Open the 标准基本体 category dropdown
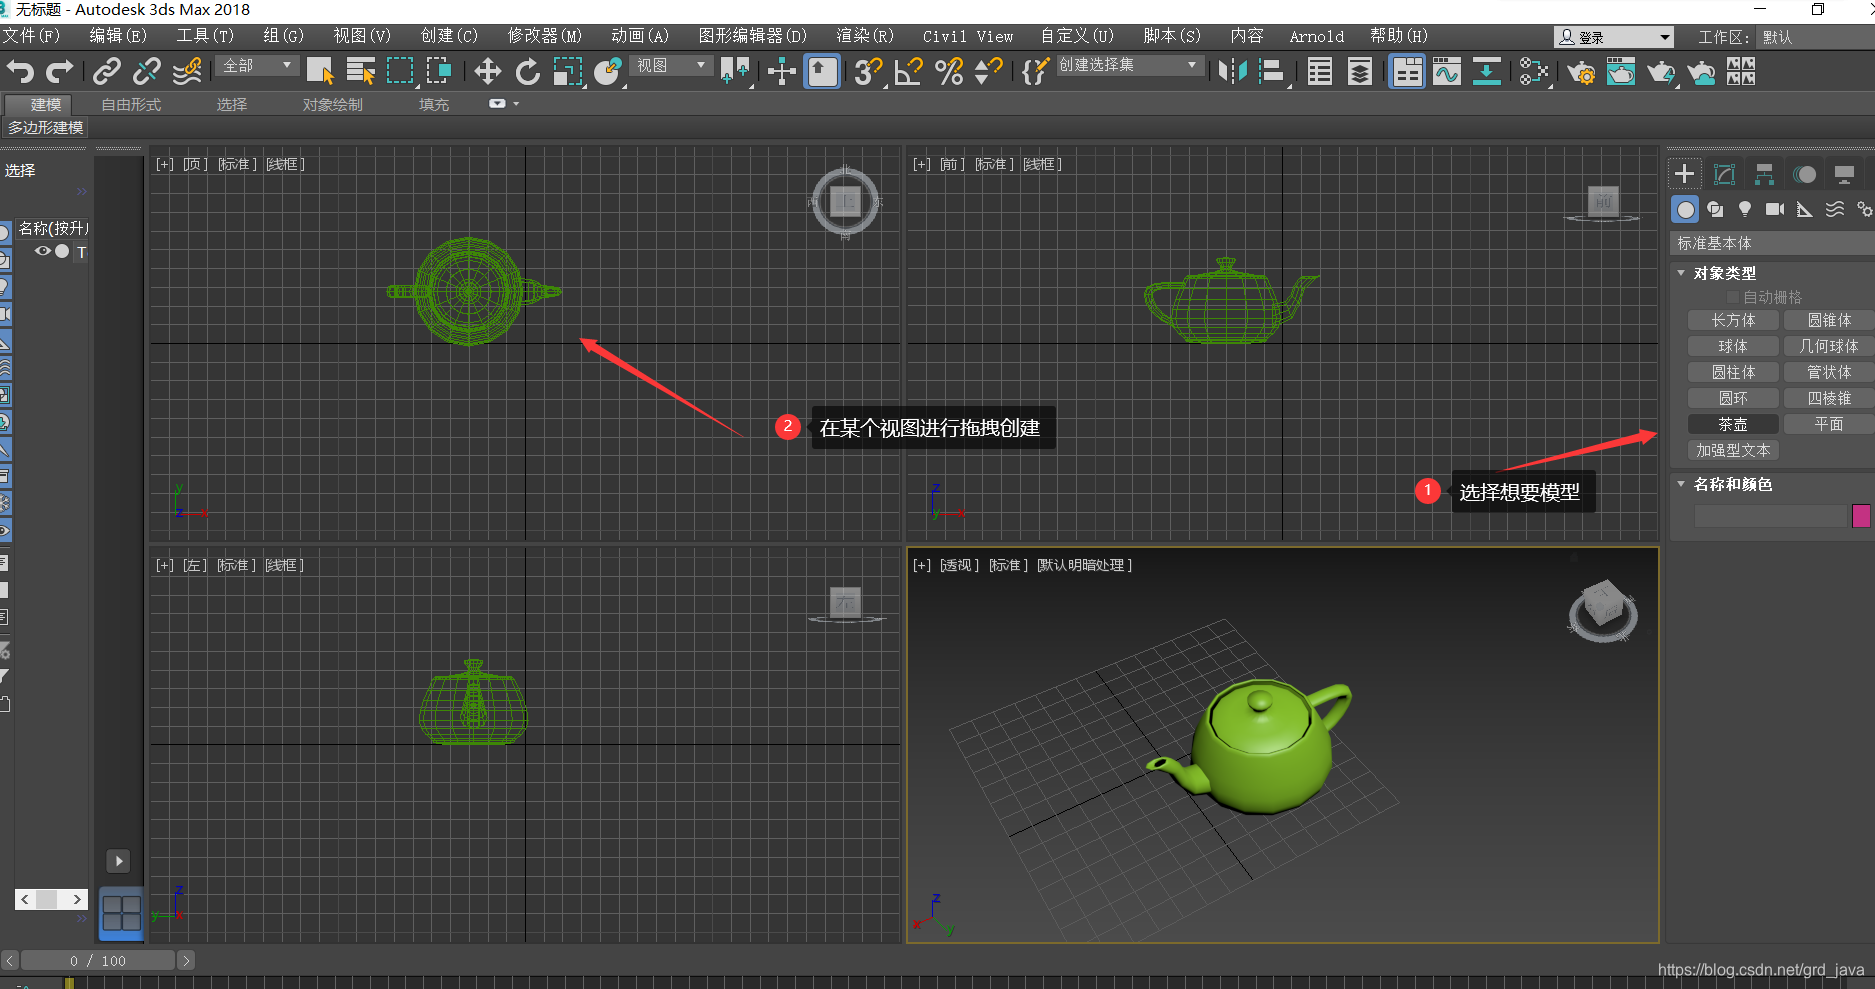 [1773, 243]
